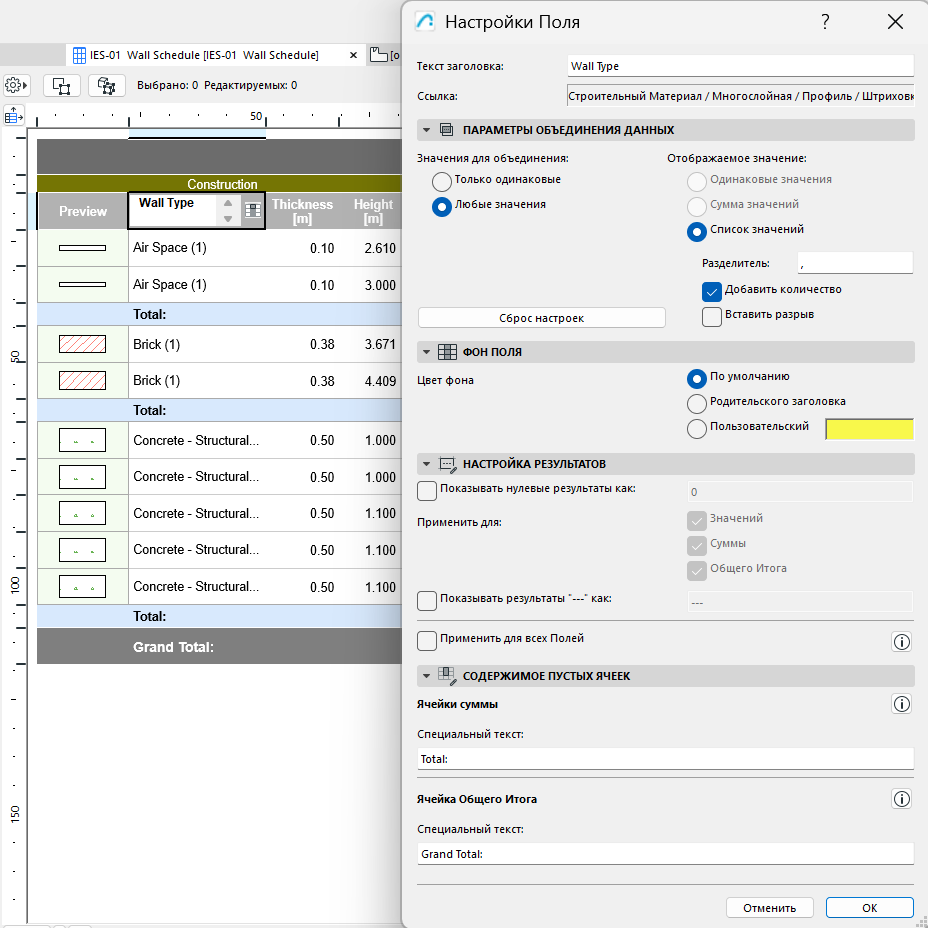This screenshot has width=928, height=928.
Task: Edit the Grand Total: text field
Action: pyautogui.click(x=665, y=854)
